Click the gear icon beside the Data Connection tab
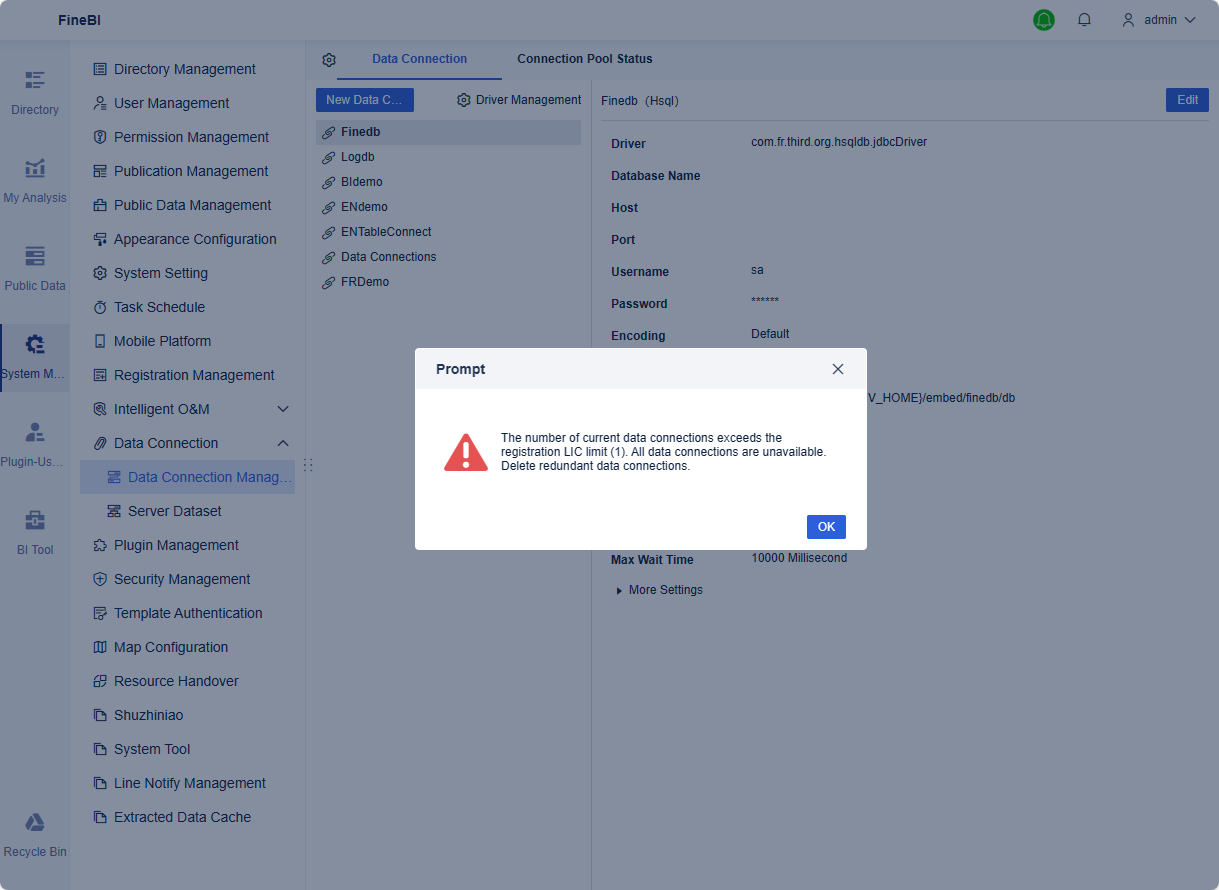The width and height of the screenshot is (1219, 890). pos(329,60)
